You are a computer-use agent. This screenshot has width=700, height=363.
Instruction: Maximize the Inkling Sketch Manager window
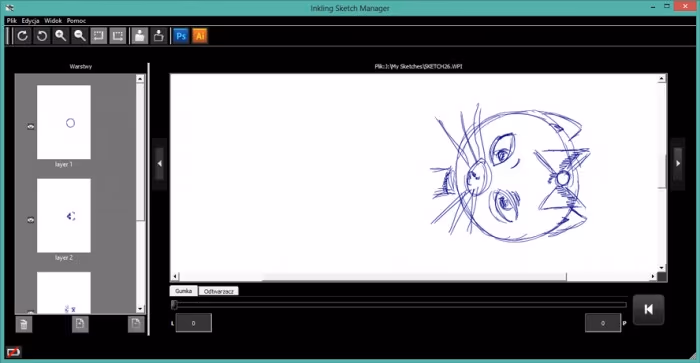pyautogui.click(x=667, y=6)
